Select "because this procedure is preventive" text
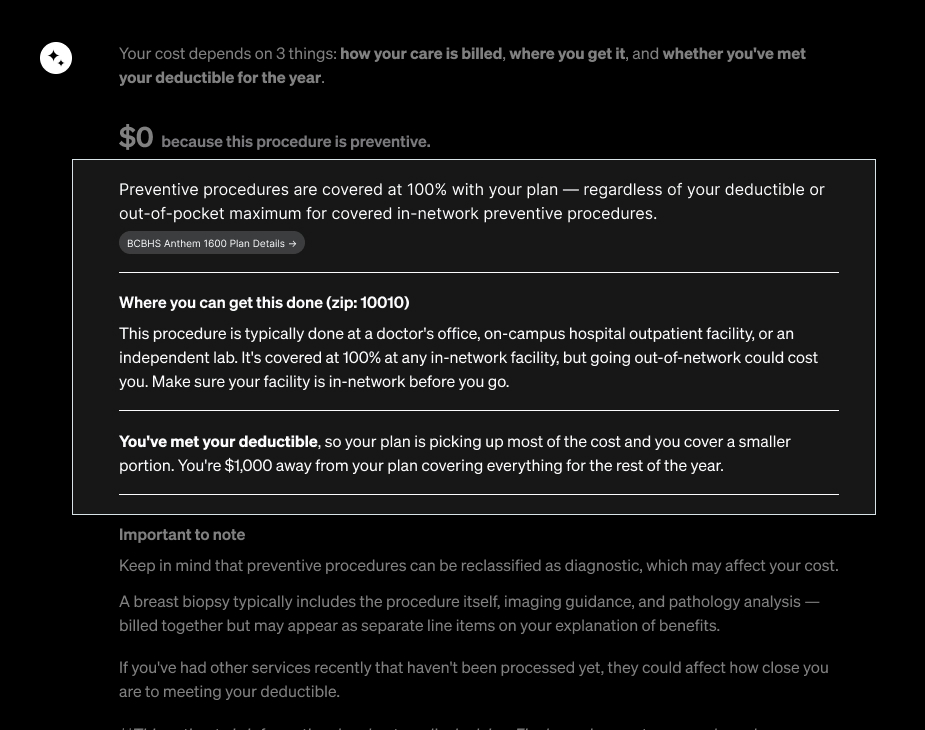 (296, 142)
